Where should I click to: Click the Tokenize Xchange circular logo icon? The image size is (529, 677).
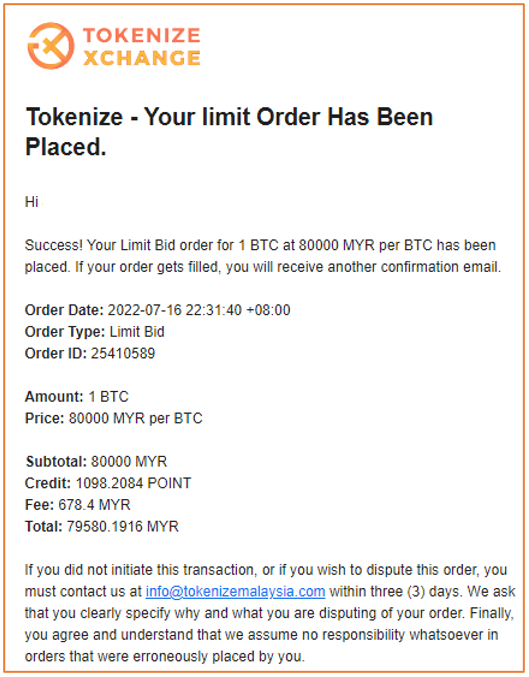[x=51, y=46]
